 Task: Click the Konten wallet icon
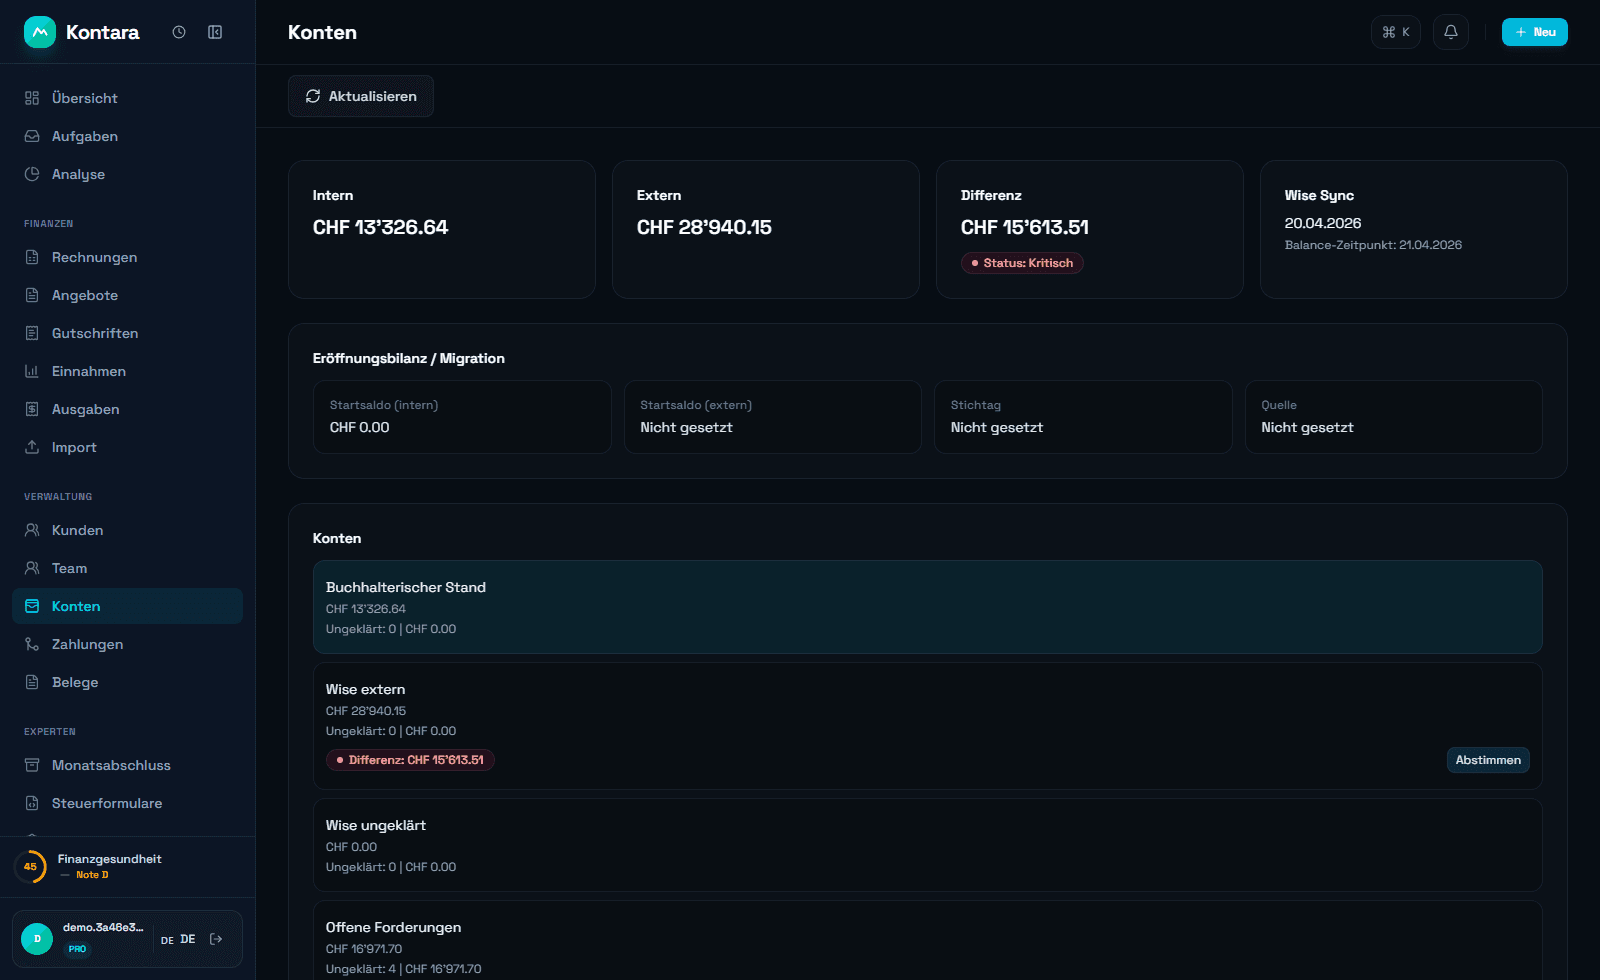pos(32,606)
